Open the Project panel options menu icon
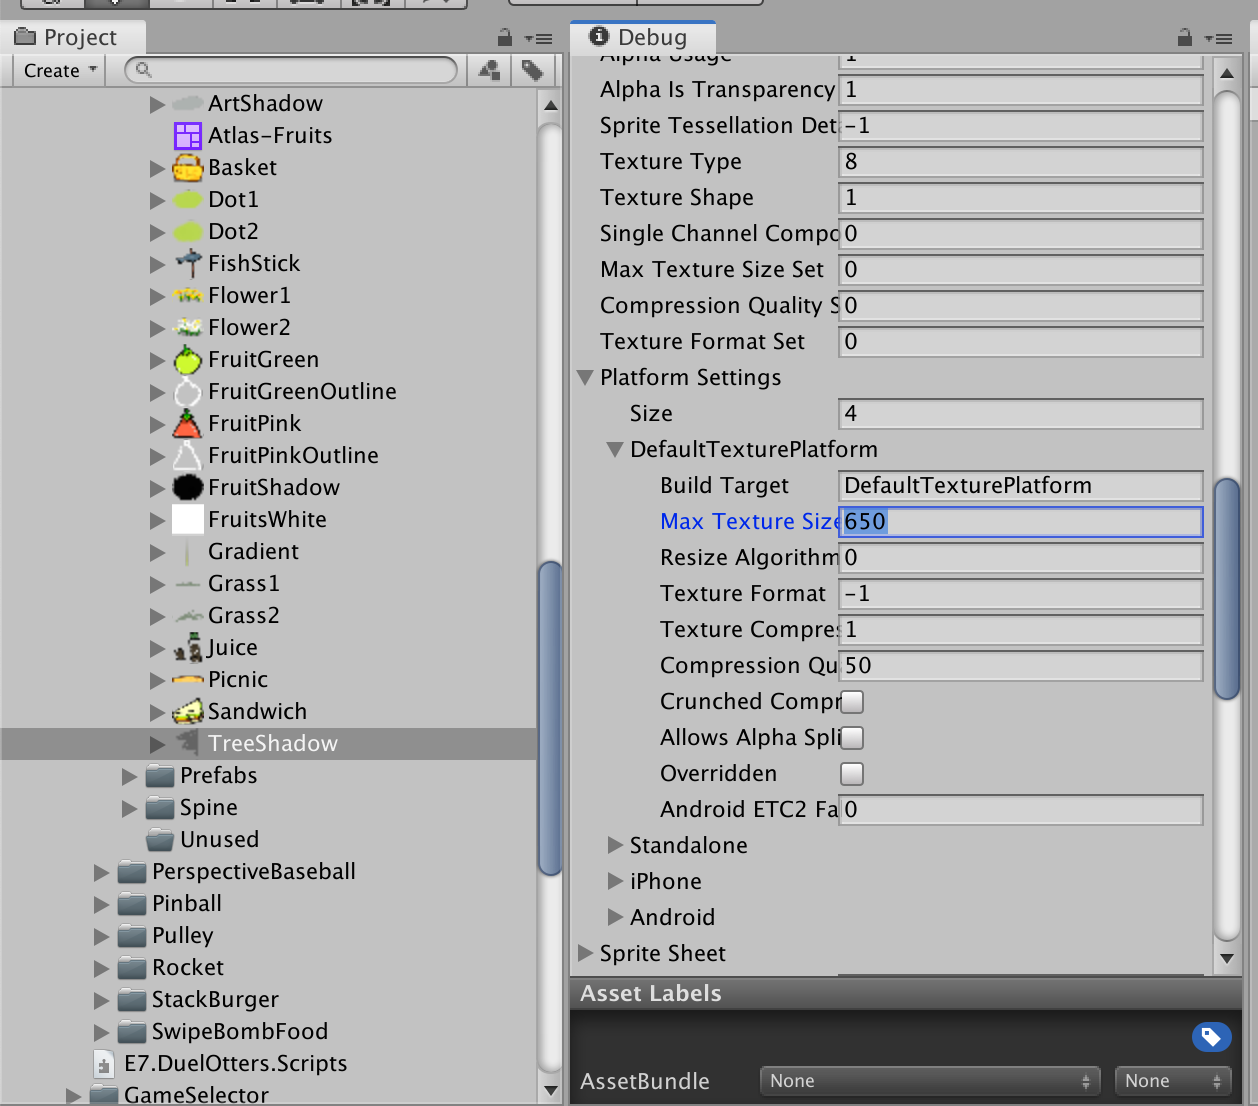Image resolution: width=1258 pixels, height=1106 pixels. [x=539, y=38]
